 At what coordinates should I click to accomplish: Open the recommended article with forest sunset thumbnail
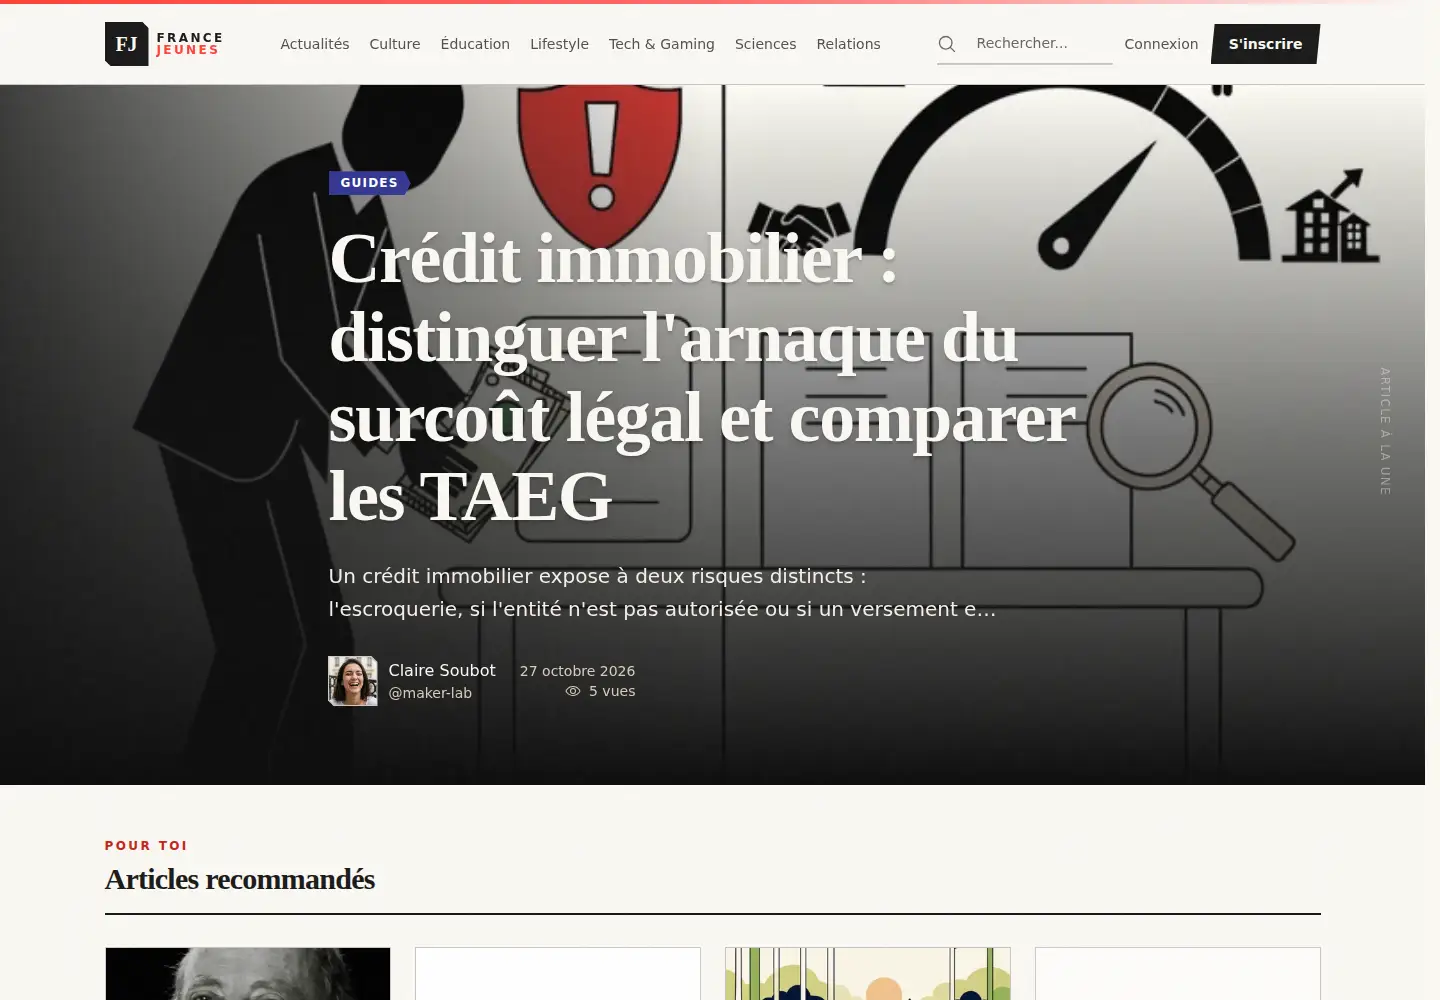[x=868, y=974]
